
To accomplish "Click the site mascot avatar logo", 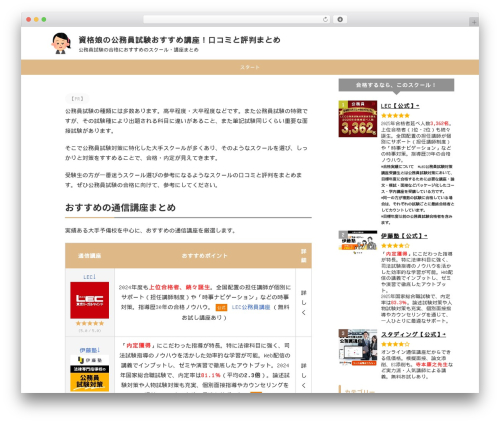I will (x=61, y=43).
